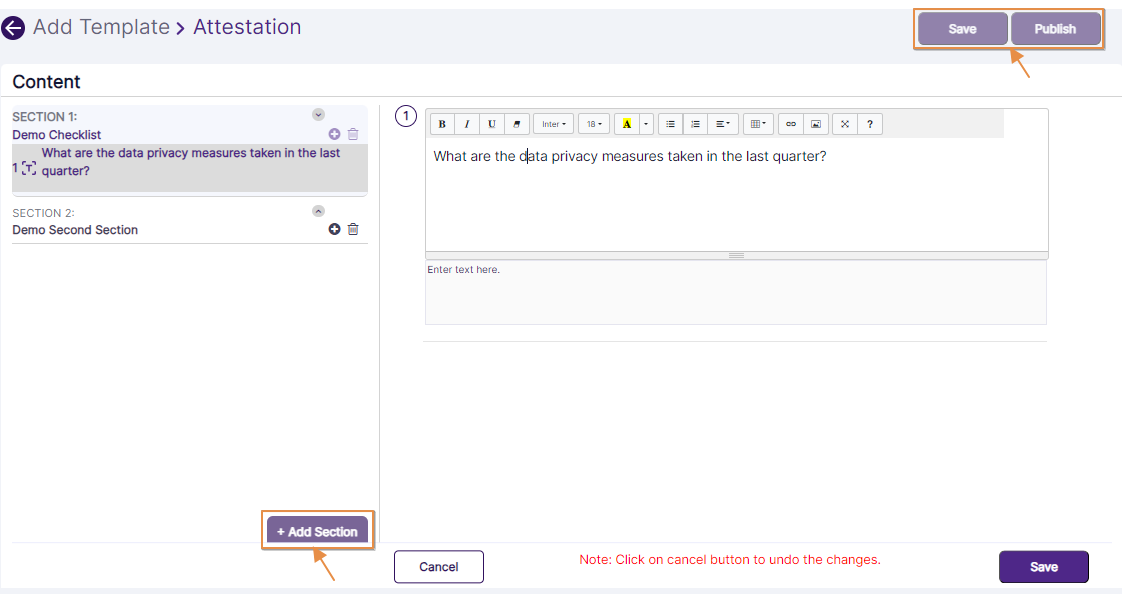Toggle underline formatting in the editor

pos(491,123)
